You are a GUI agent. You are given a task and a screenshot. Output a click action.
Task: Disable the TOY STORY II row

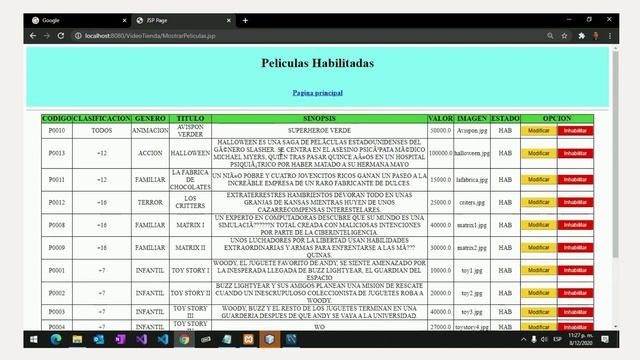(575, 293)
